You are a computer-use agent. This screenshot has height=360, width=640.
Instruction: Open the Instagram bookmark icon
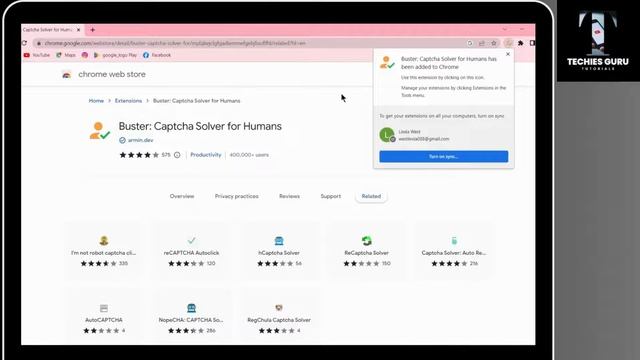click(84, 55)
